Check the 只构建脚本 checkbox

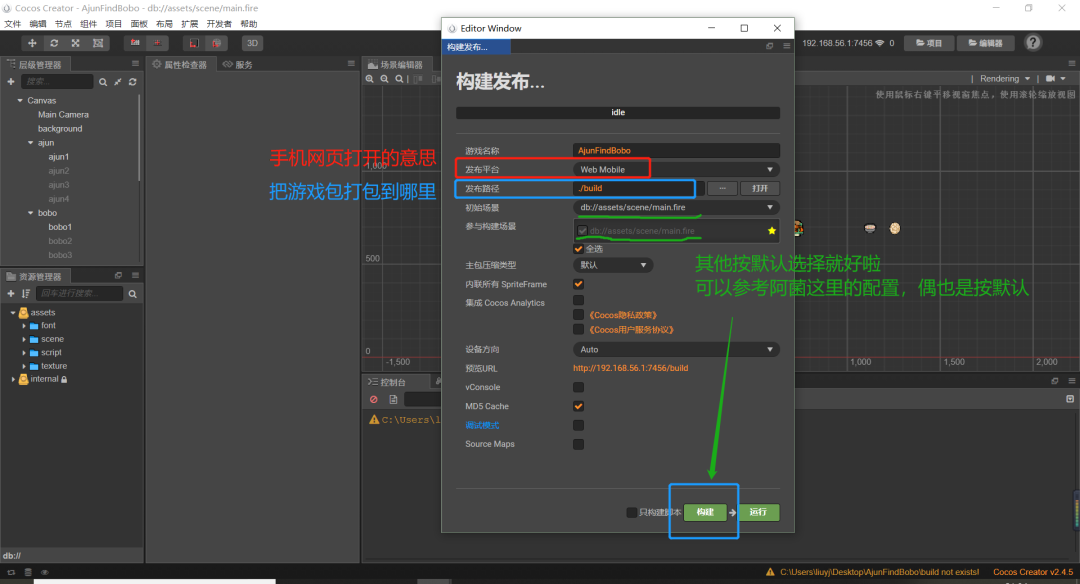(x=631, y=512)
